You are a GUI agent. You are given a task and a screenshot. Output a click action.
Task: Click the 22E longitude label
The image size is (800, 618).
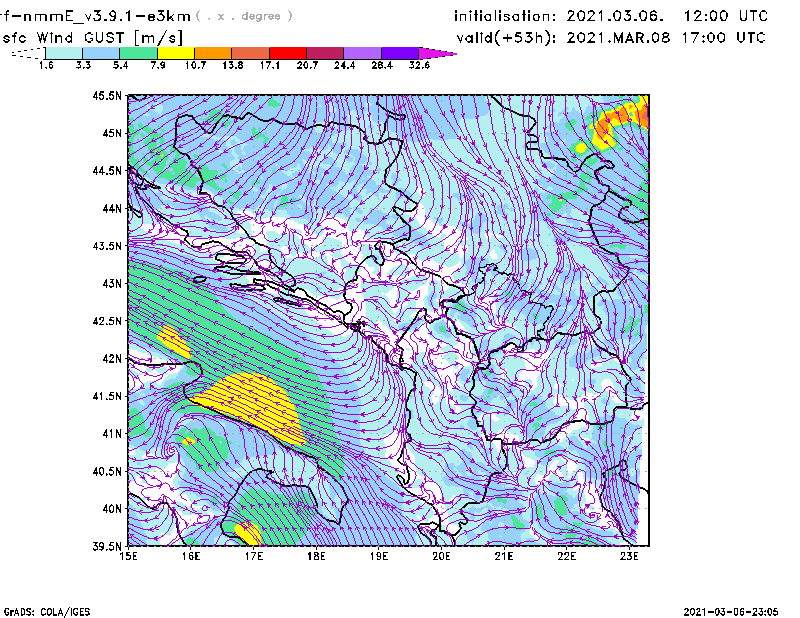coord(567,556)
